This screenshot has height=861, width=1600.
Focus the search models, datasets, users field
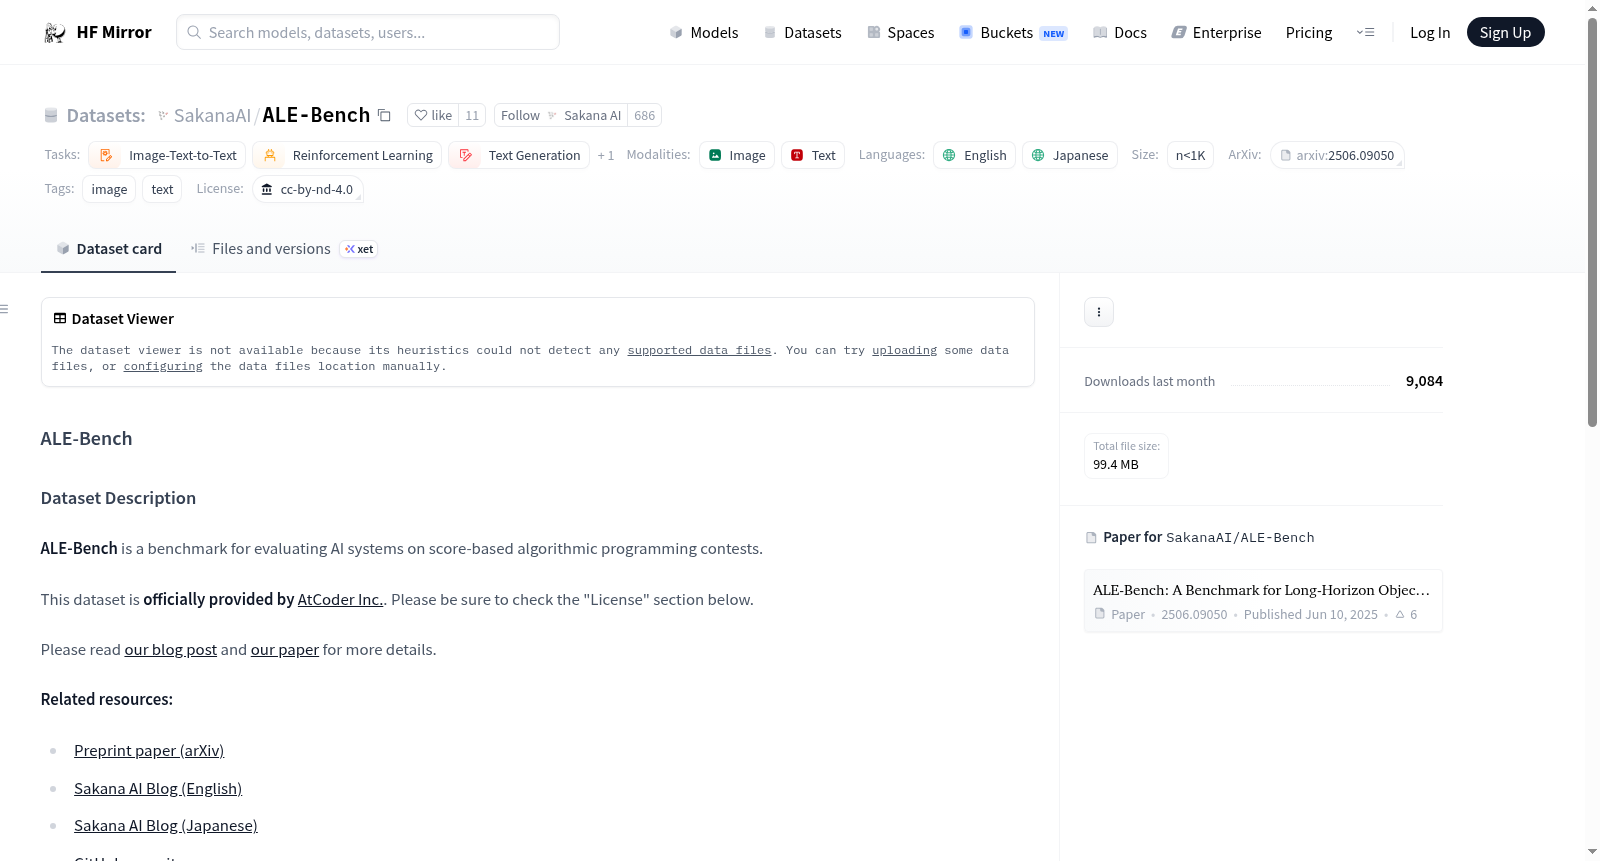pos(368,32)
